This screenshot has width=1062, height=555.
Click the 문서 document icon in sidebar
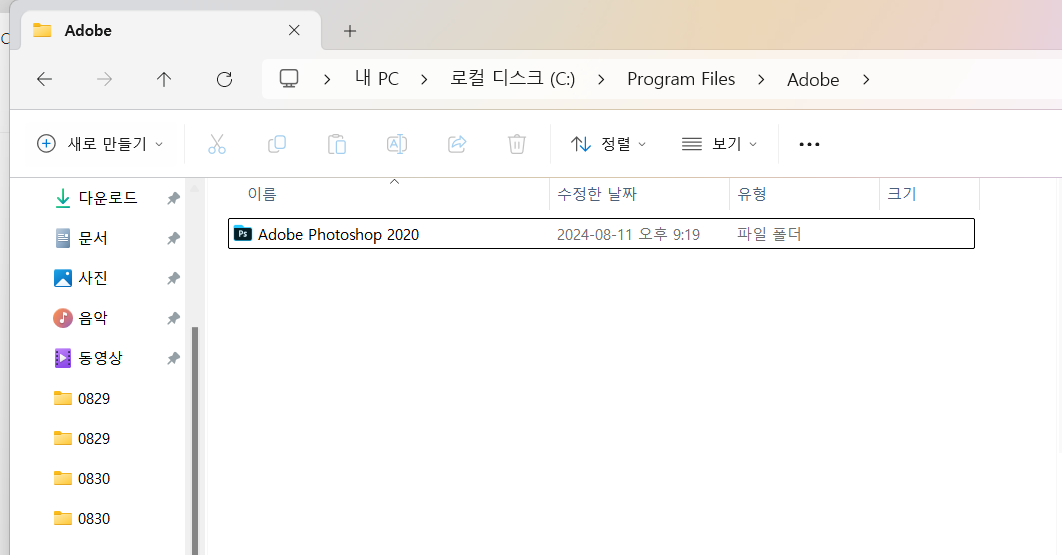[x=62, y=238]
